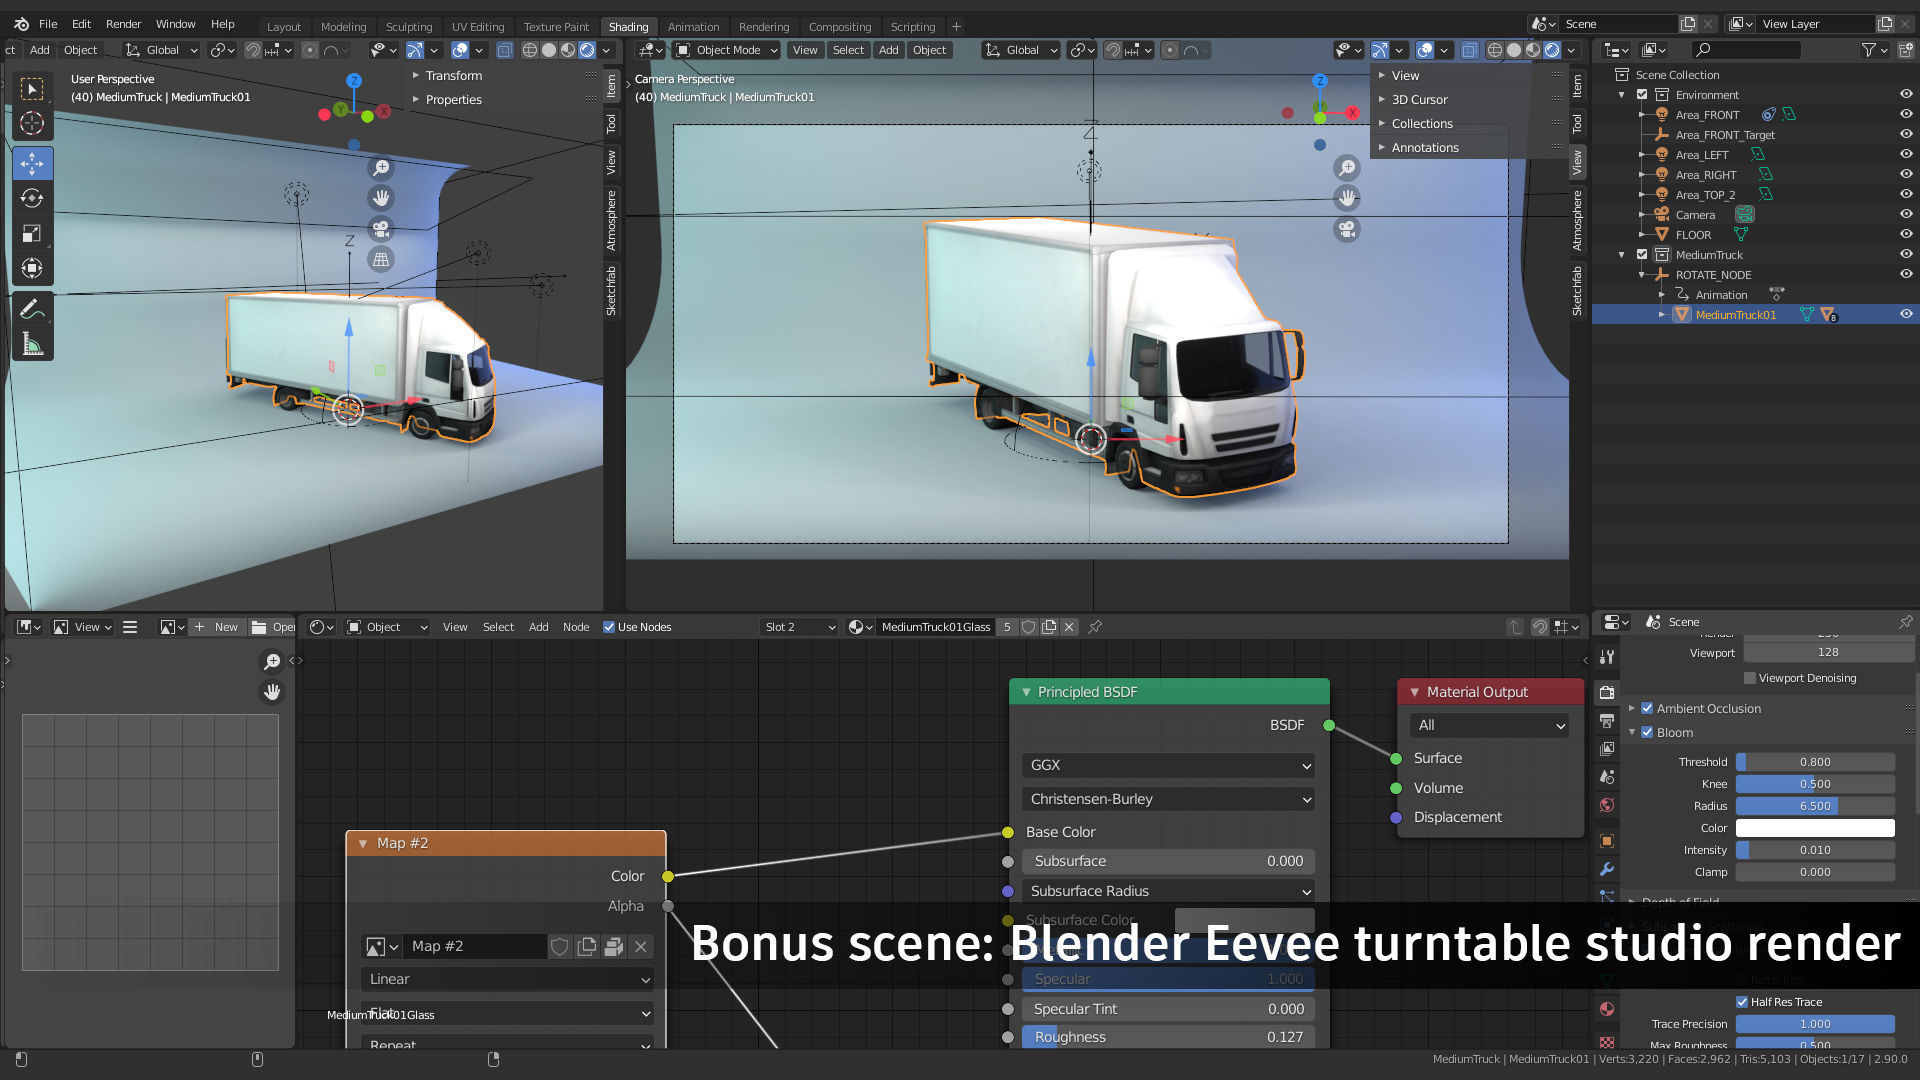Activate the Transform tool in the left toolbar
This screenshot has width=1920, height=1080.
(32, 268)
